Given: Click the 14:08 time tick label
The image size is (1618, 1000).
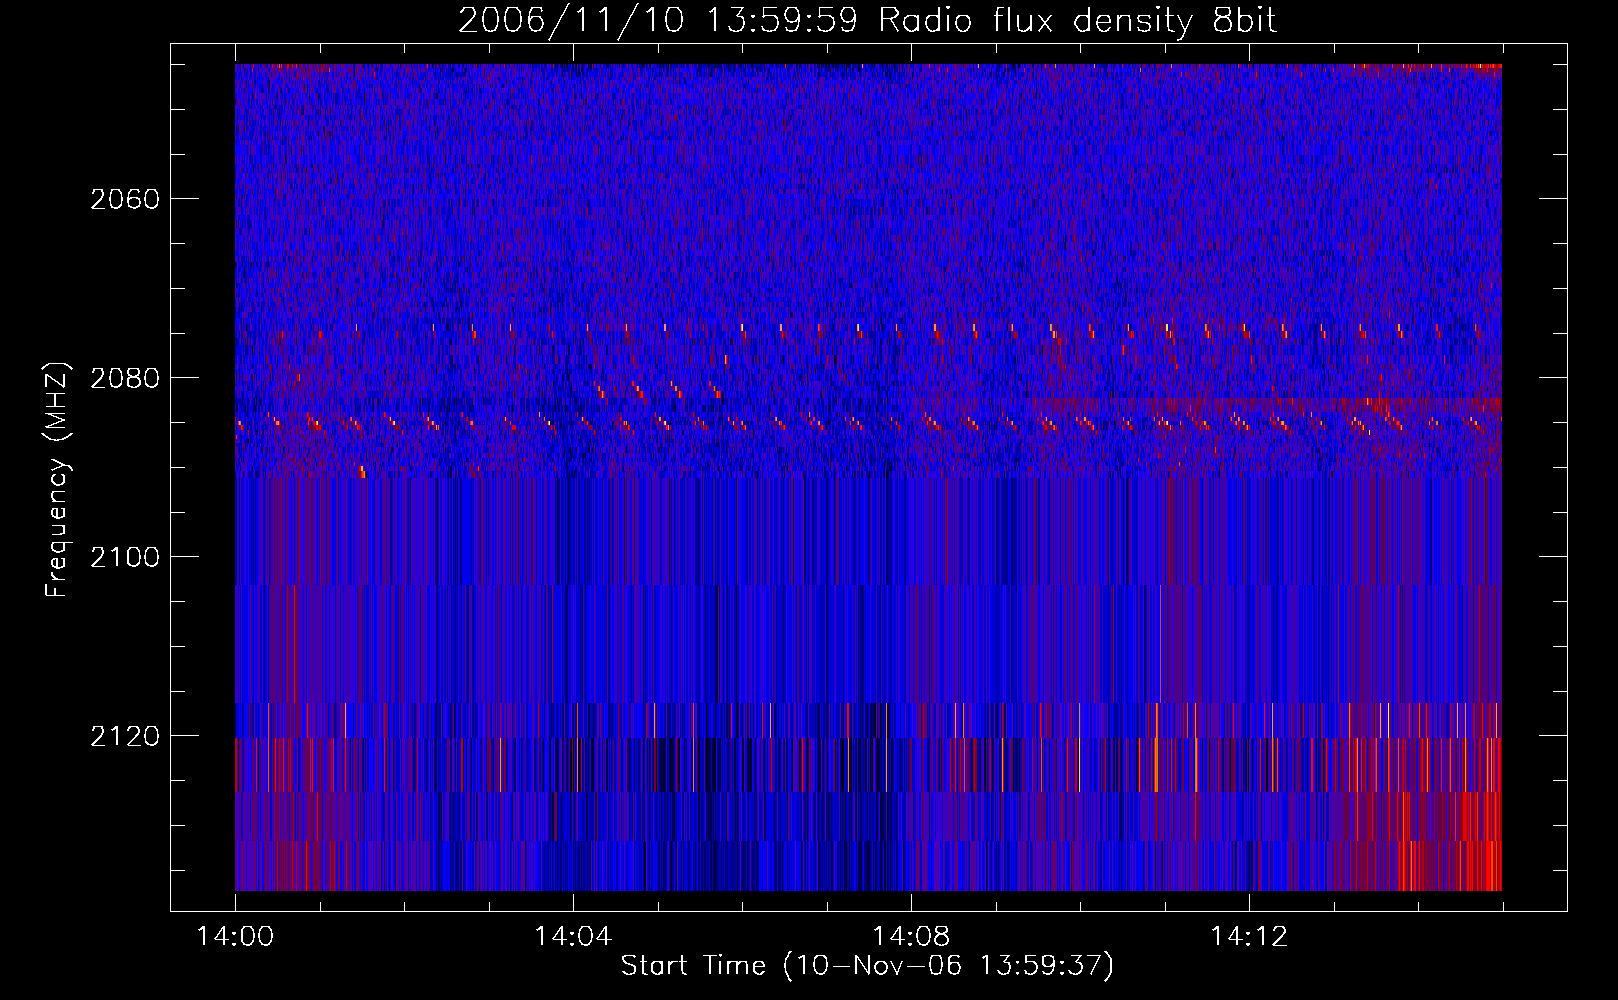Looking at the screenshot, I should 911,936.
